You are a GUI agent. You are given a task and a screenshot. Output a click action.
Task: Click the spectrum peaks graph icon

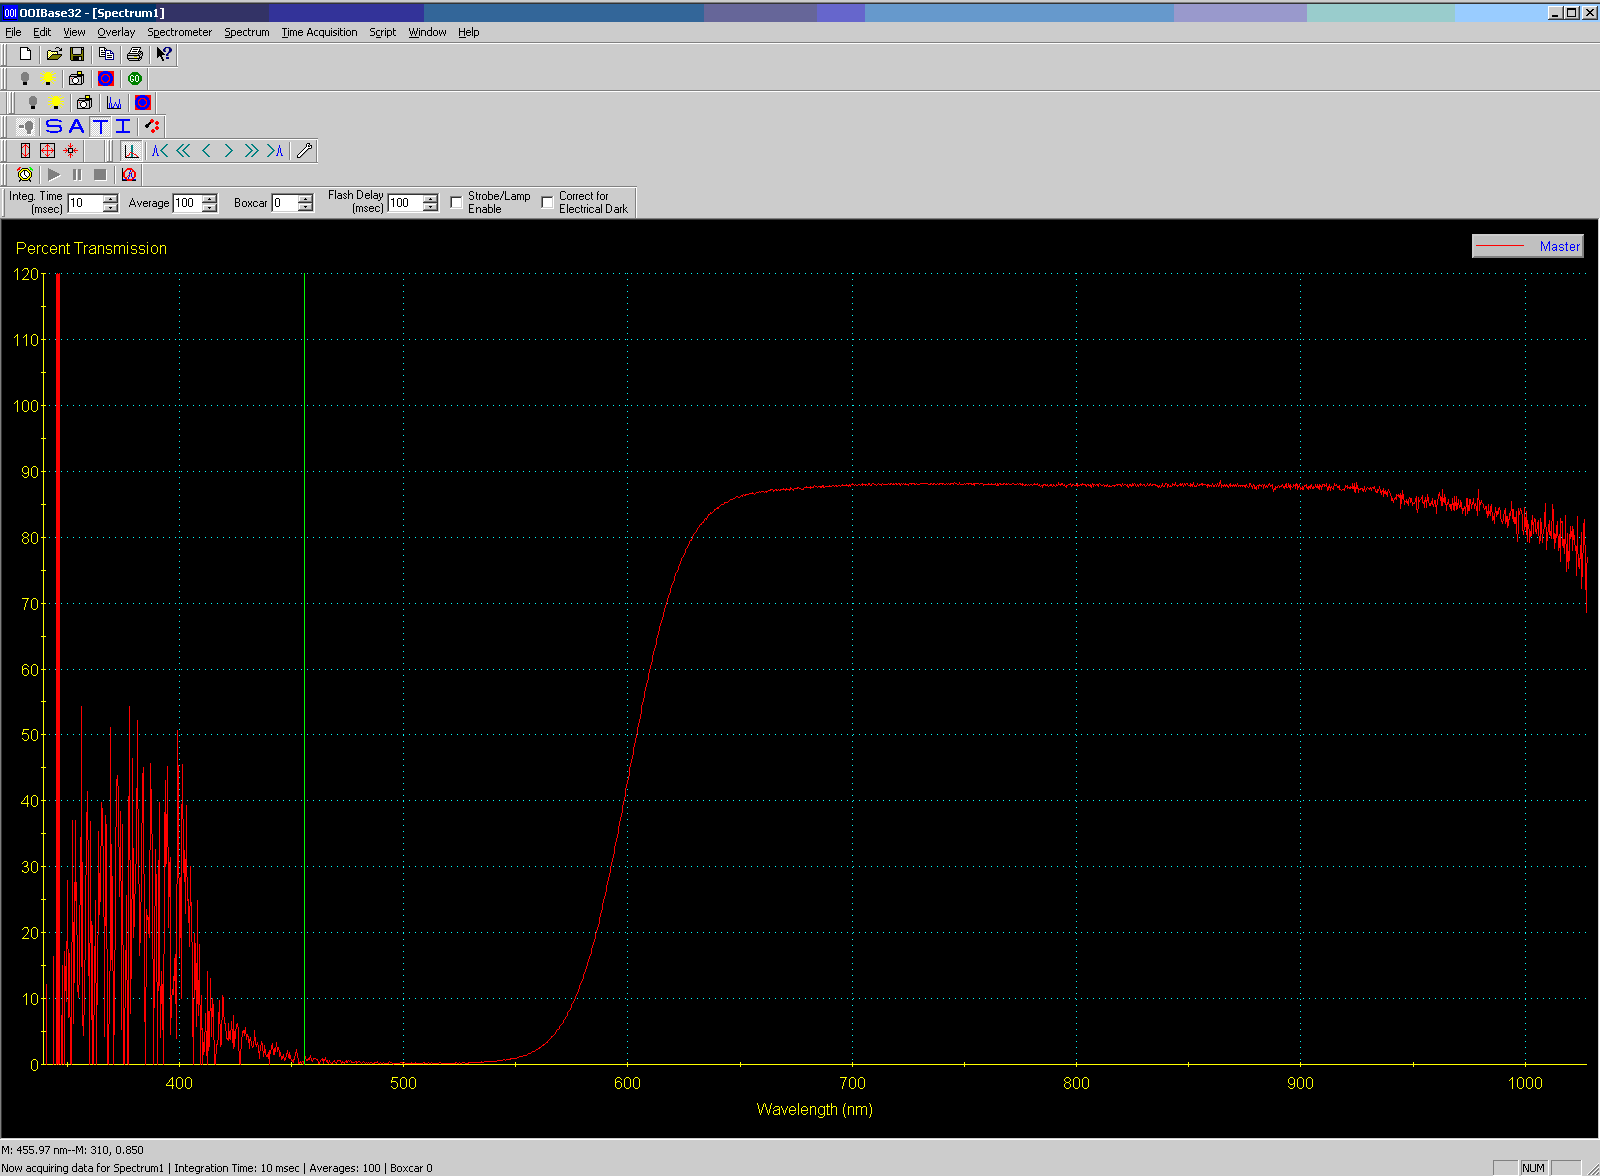(114, 103)
